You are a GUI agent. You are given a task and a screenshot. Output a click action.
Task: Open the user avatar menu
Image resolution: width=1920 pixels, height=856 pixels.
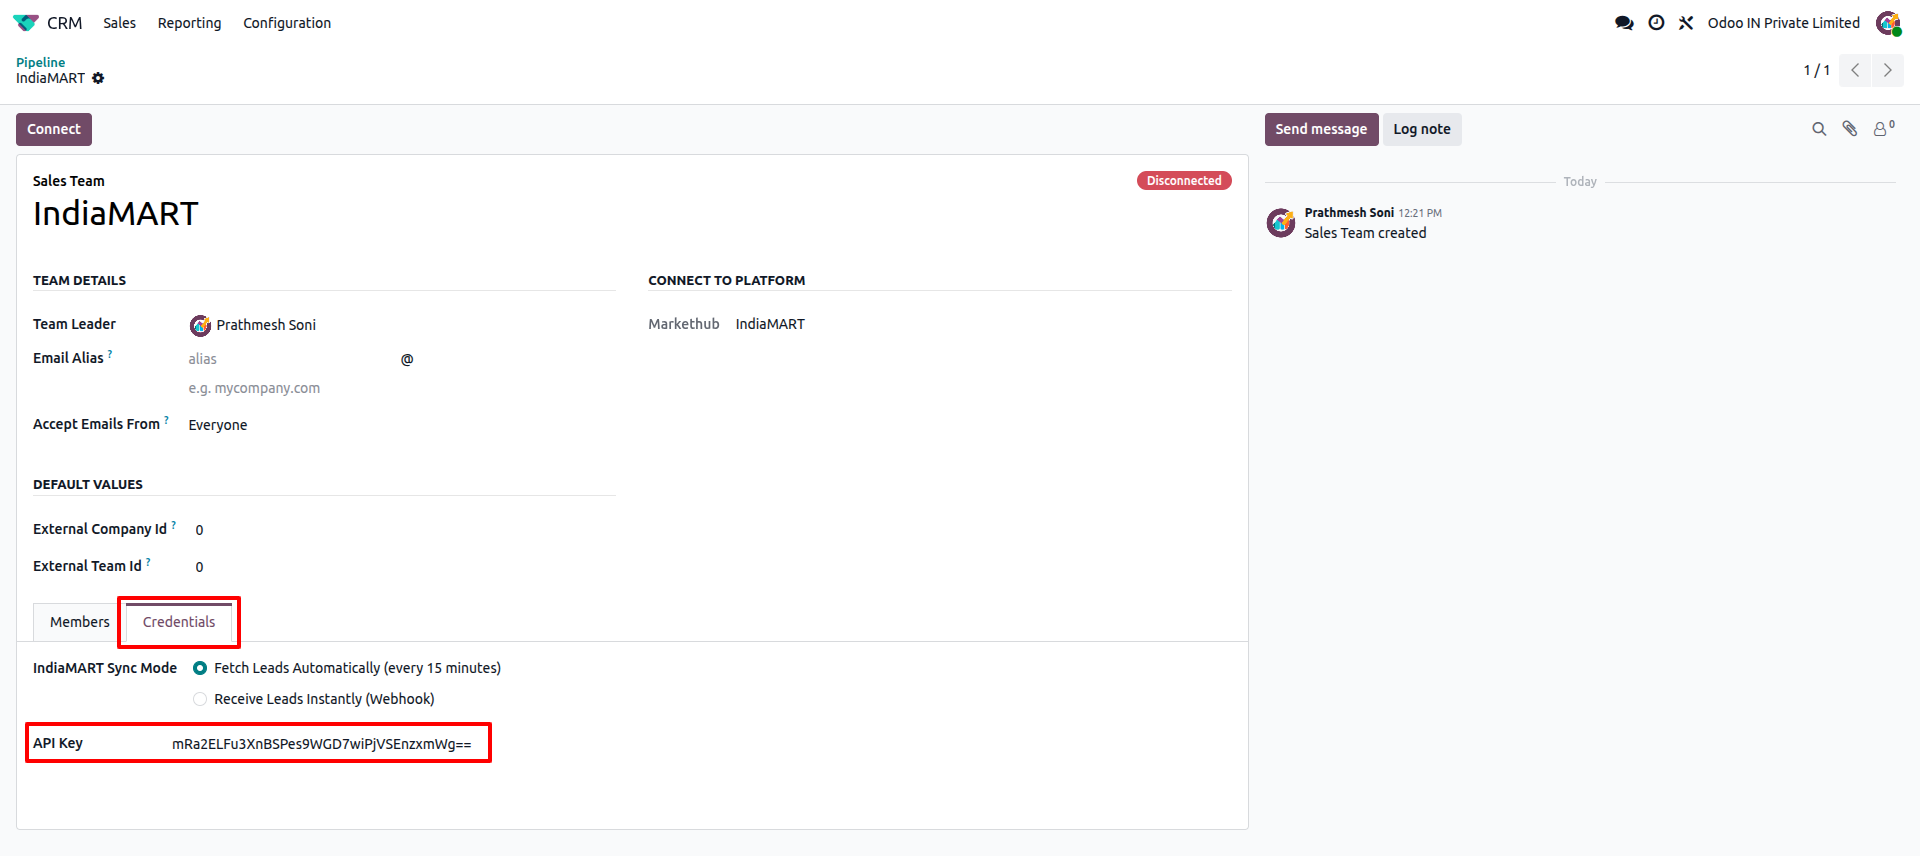point(1888,23)
